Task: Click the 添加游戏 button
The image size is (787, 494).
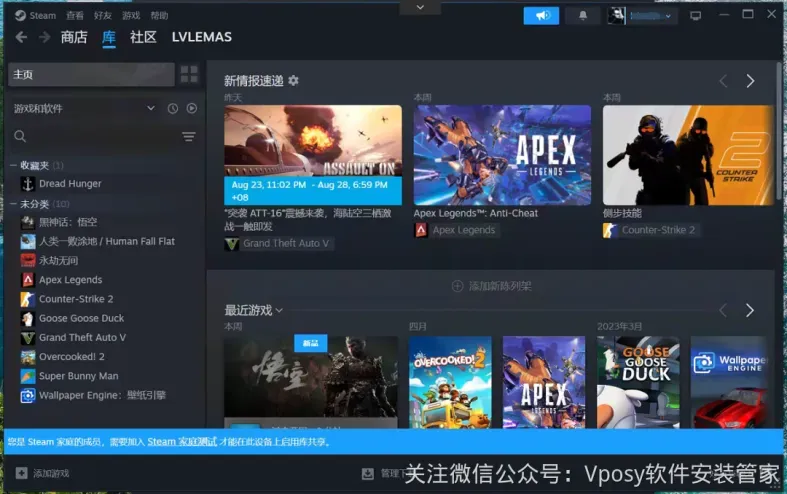Action: tap(43, 473)
